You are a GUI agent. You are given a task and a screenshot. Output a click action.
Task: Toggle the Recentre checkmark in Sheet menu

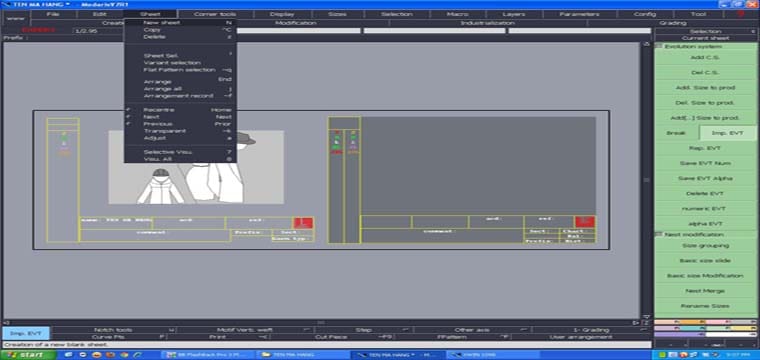click(x=128, y=110)
